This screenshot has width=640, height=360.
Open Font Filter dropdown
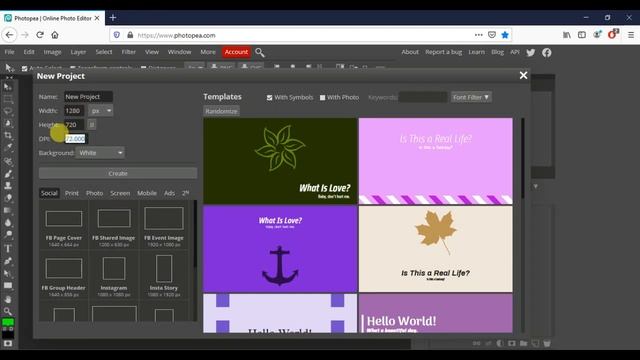click(x=471, y=97)
